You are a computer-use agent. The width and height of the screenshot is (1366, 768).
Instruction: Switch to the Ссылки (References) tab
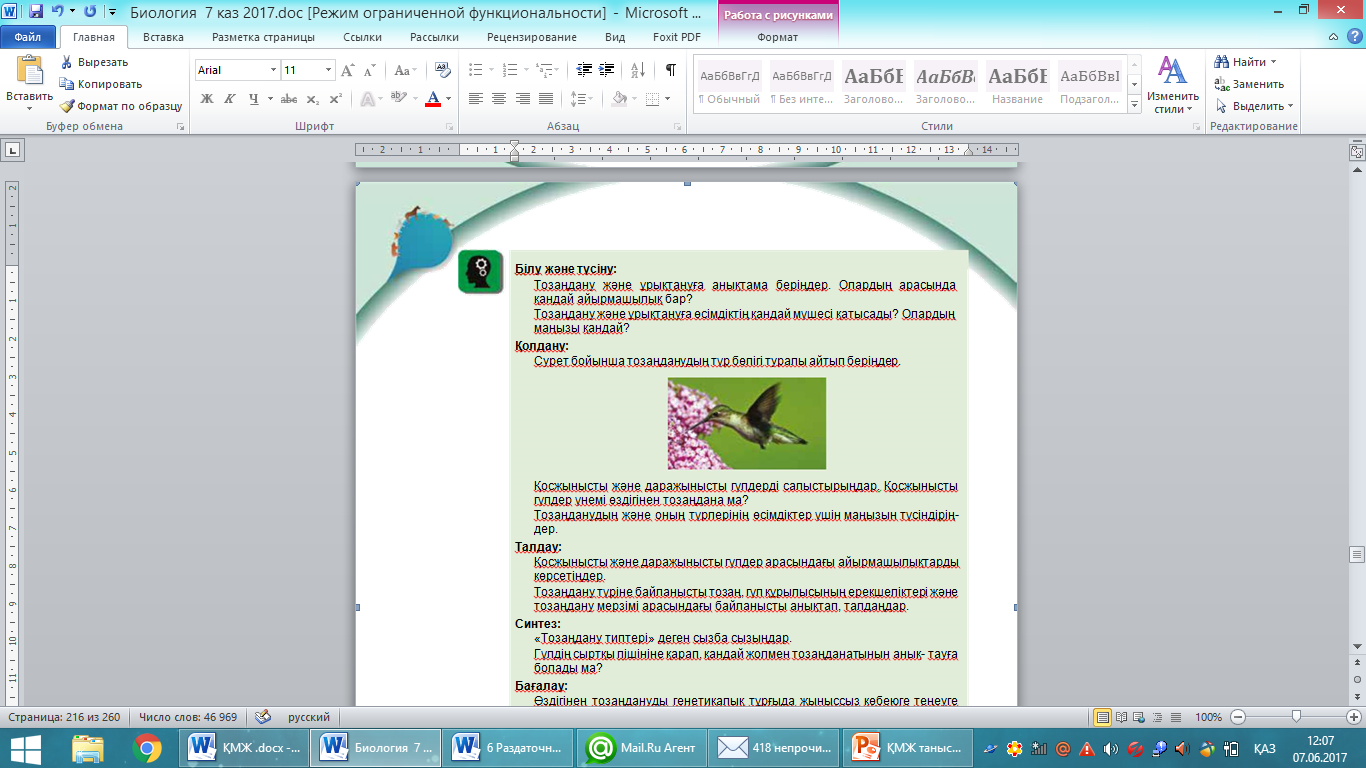[362, 37]
